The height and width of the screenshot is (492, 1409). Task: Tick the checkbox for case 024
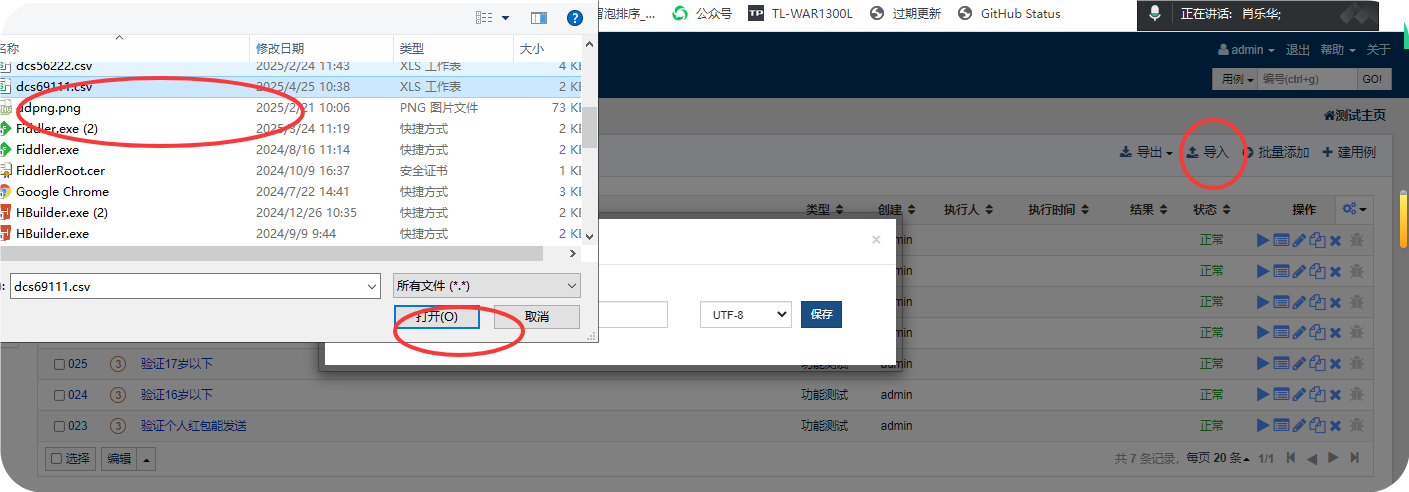click(x=59, y=395)
